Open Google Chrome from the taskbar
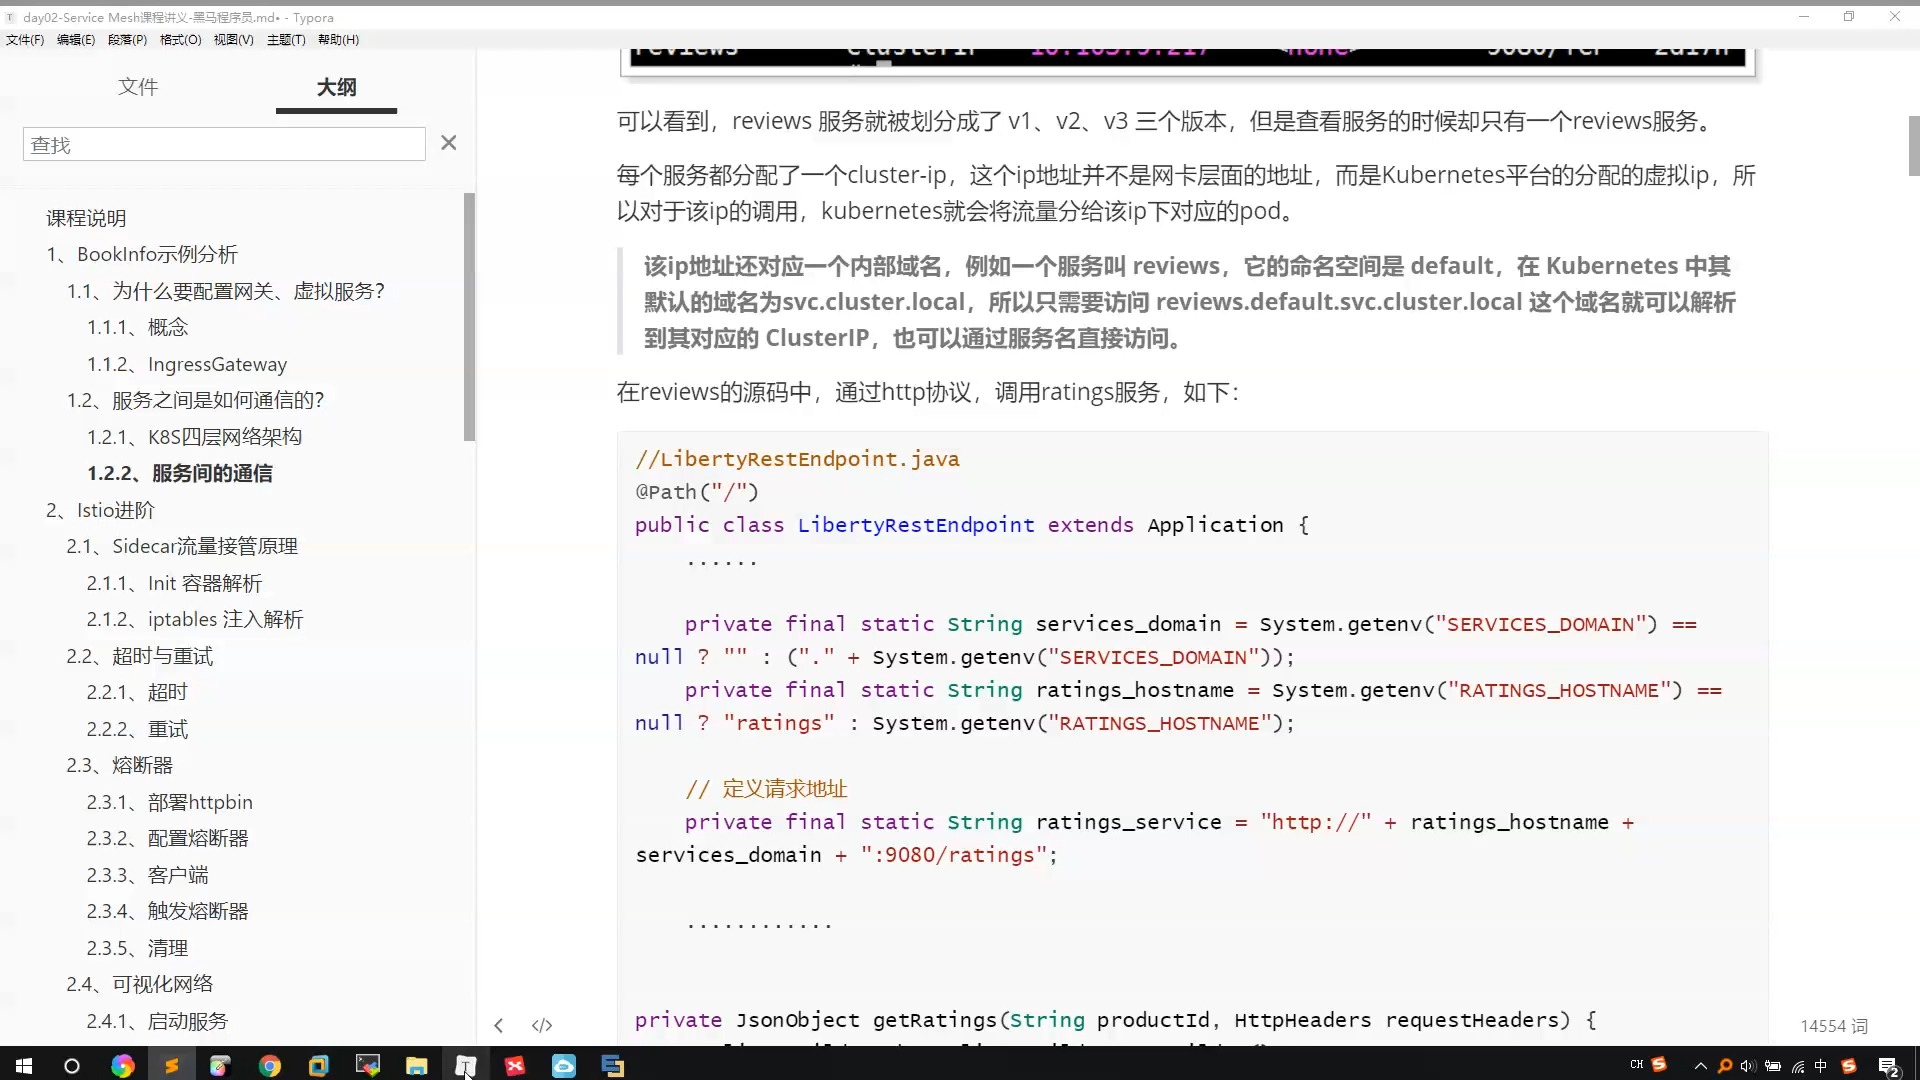The height and width of the screenshot is (1080, 1920). coord(268,1065)
